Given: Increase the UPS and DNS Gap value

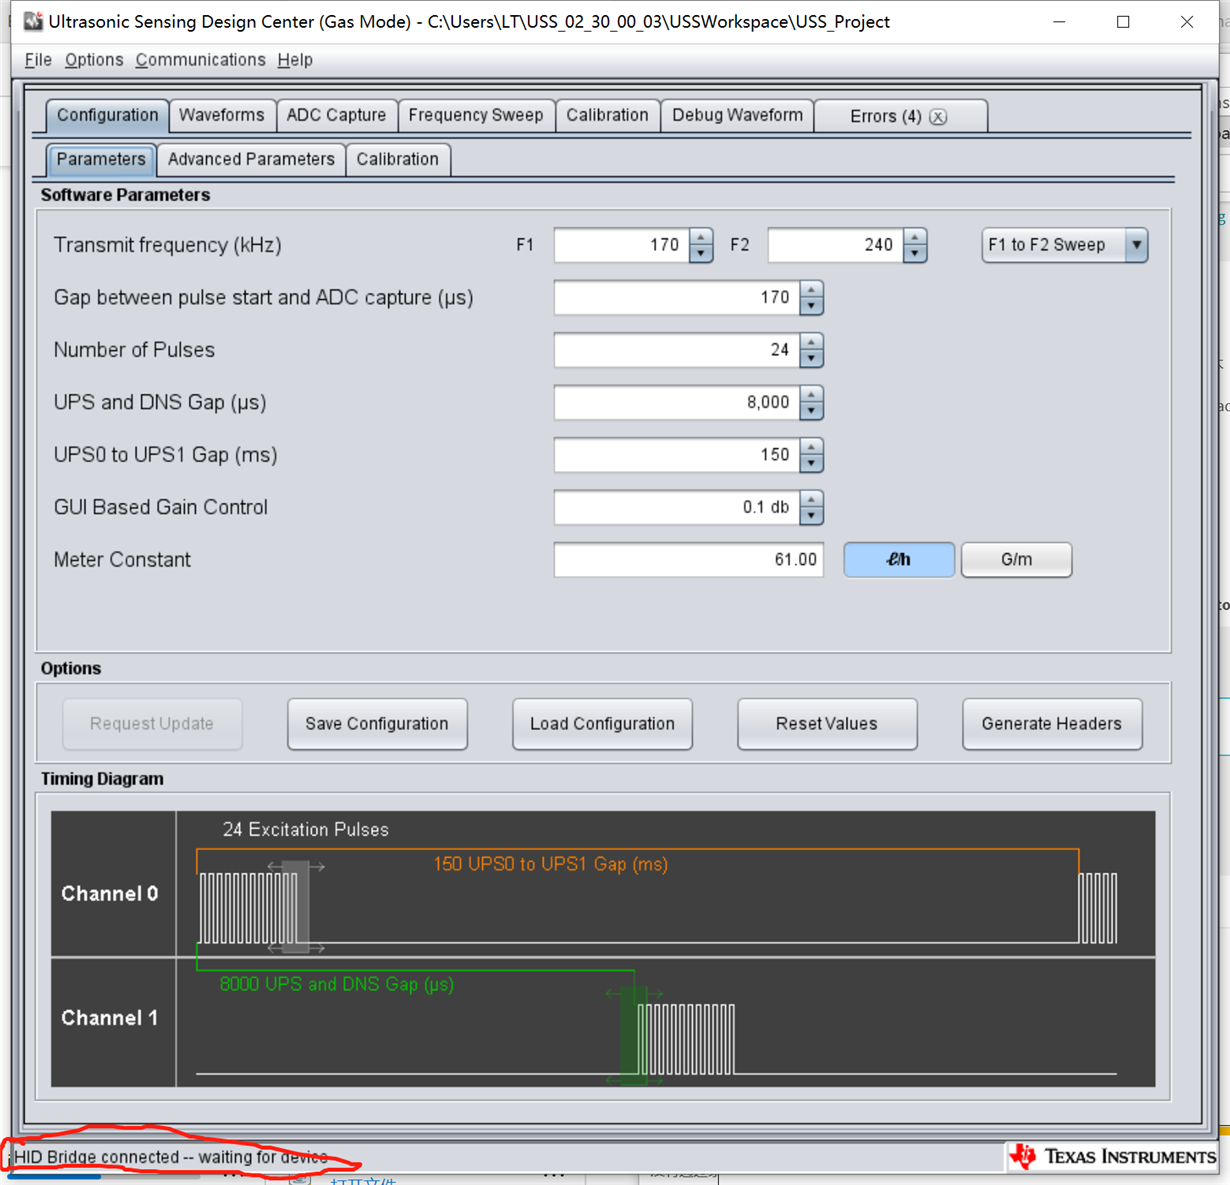Looking at the screenshot, I should pos(811,395).
